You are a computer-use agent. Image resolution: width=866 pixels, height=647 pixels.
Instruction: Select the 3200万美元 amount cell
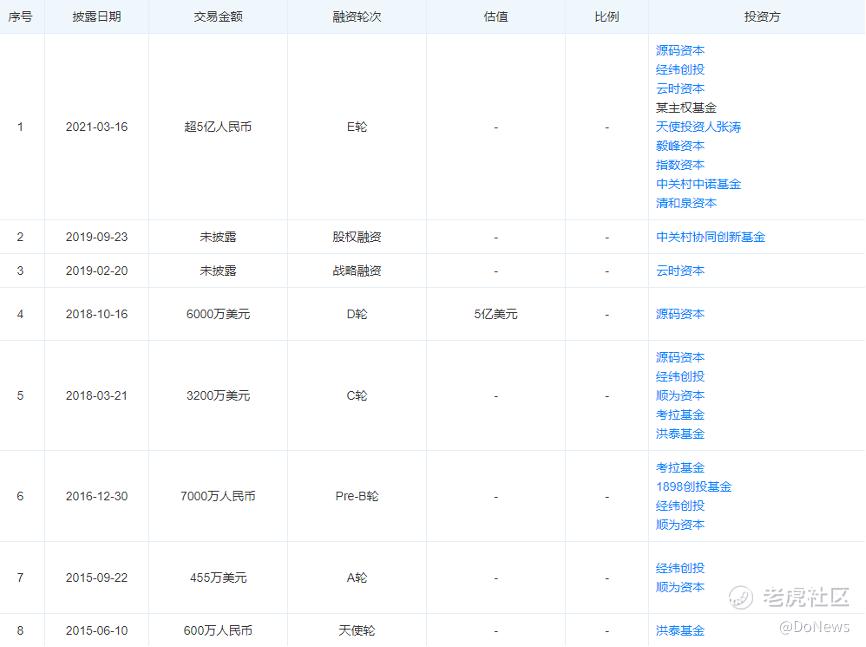[218, 396]
